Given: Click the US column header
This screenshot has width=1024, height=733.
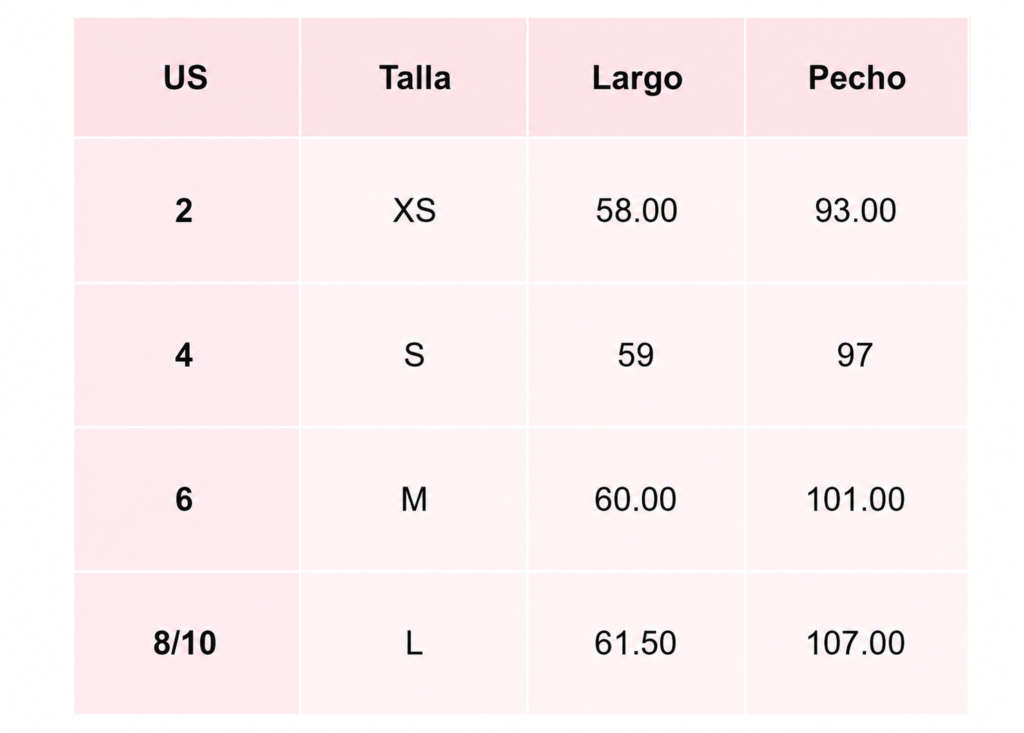Looking at the screenshot, I should pos(186,78).
